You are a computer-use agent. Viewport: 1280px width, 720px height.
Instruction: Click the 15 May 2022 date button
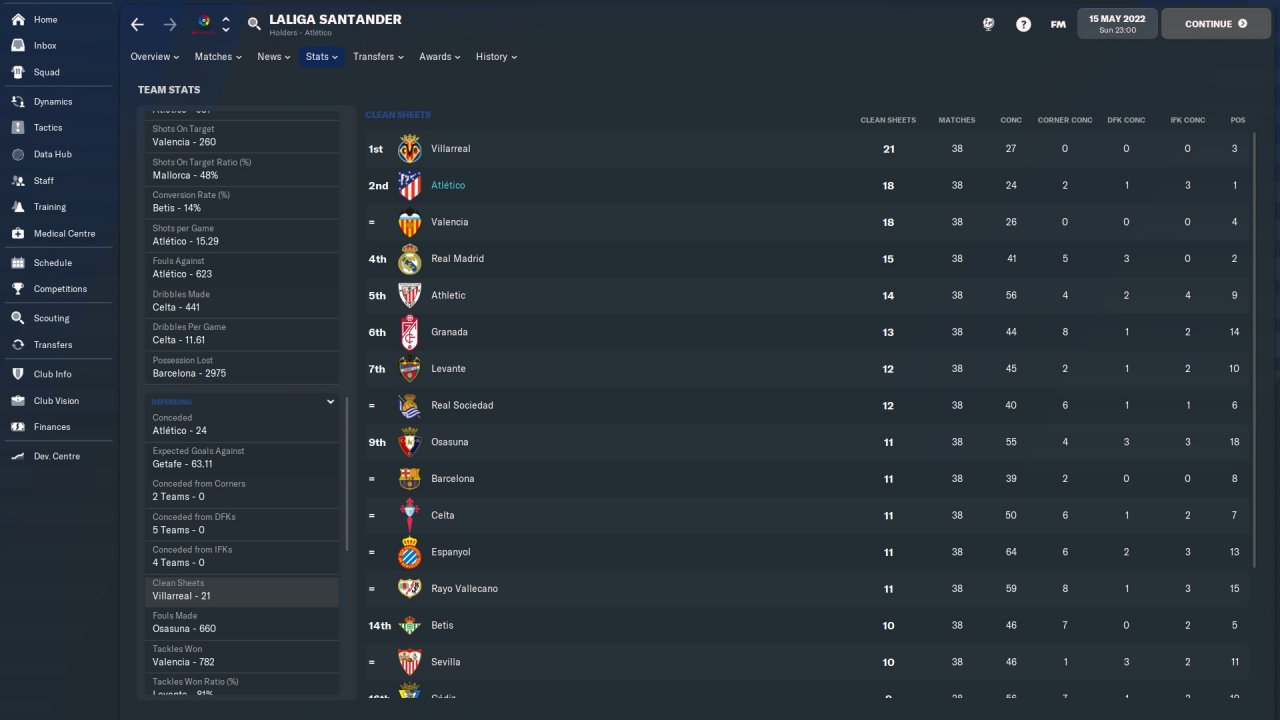pos(1117,24)
